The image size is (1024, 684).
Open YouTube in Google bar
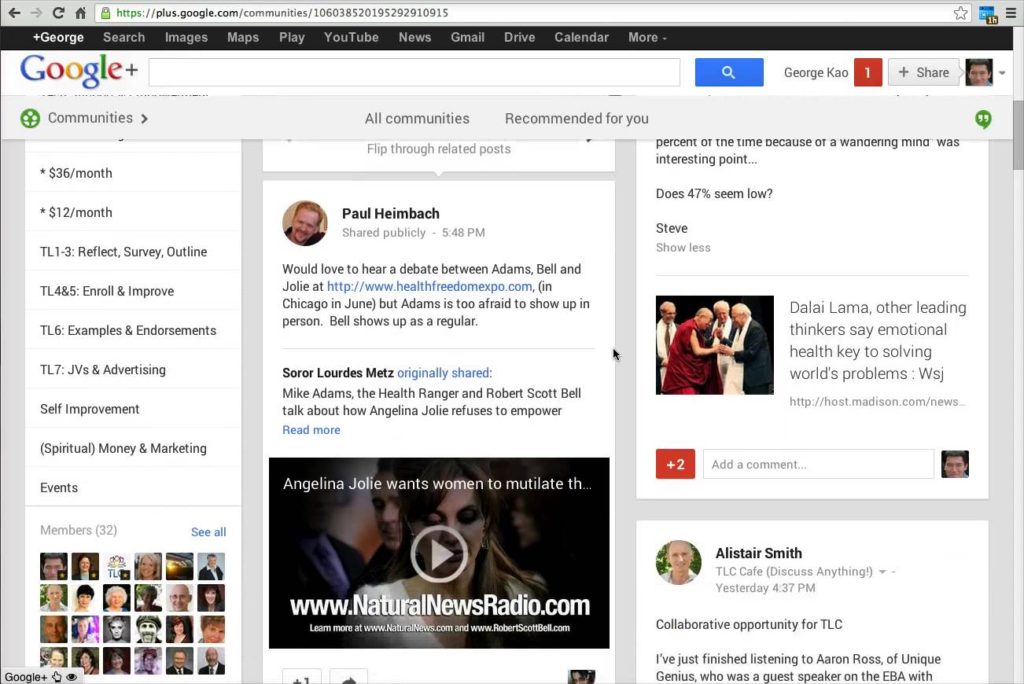(351, 37)
